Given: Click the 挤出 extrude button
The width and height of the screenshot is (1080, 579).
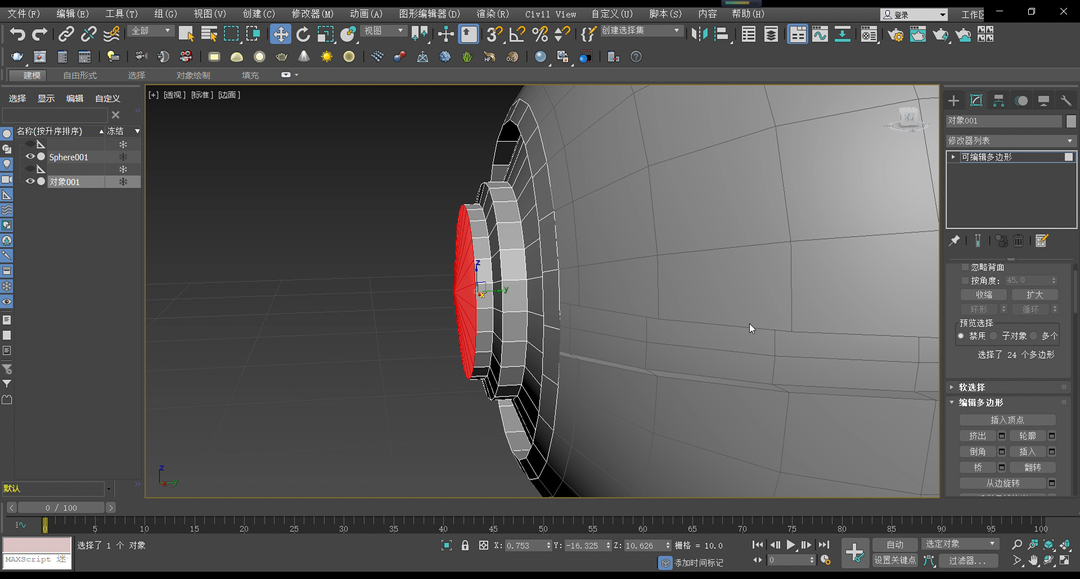Looking at the screenshot, I should (977, 436).
